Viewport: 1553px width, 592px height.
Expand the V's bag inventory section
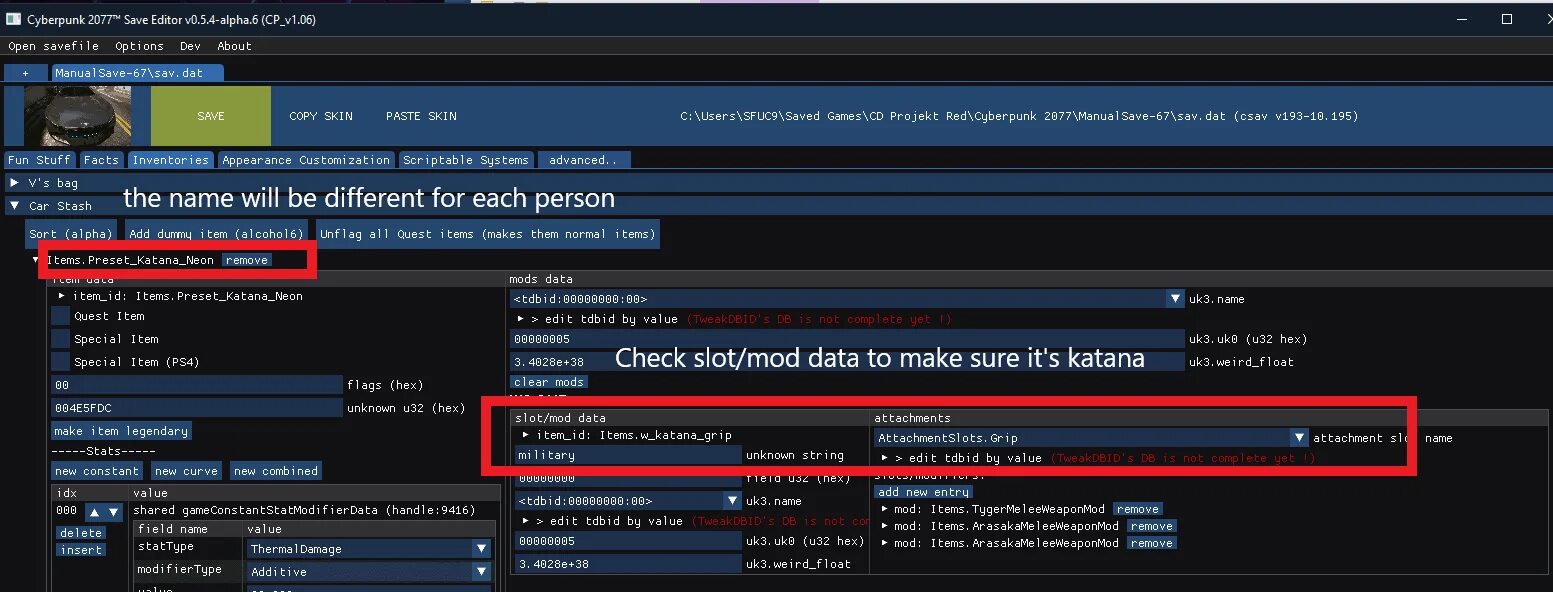click(x=14, y=182)
